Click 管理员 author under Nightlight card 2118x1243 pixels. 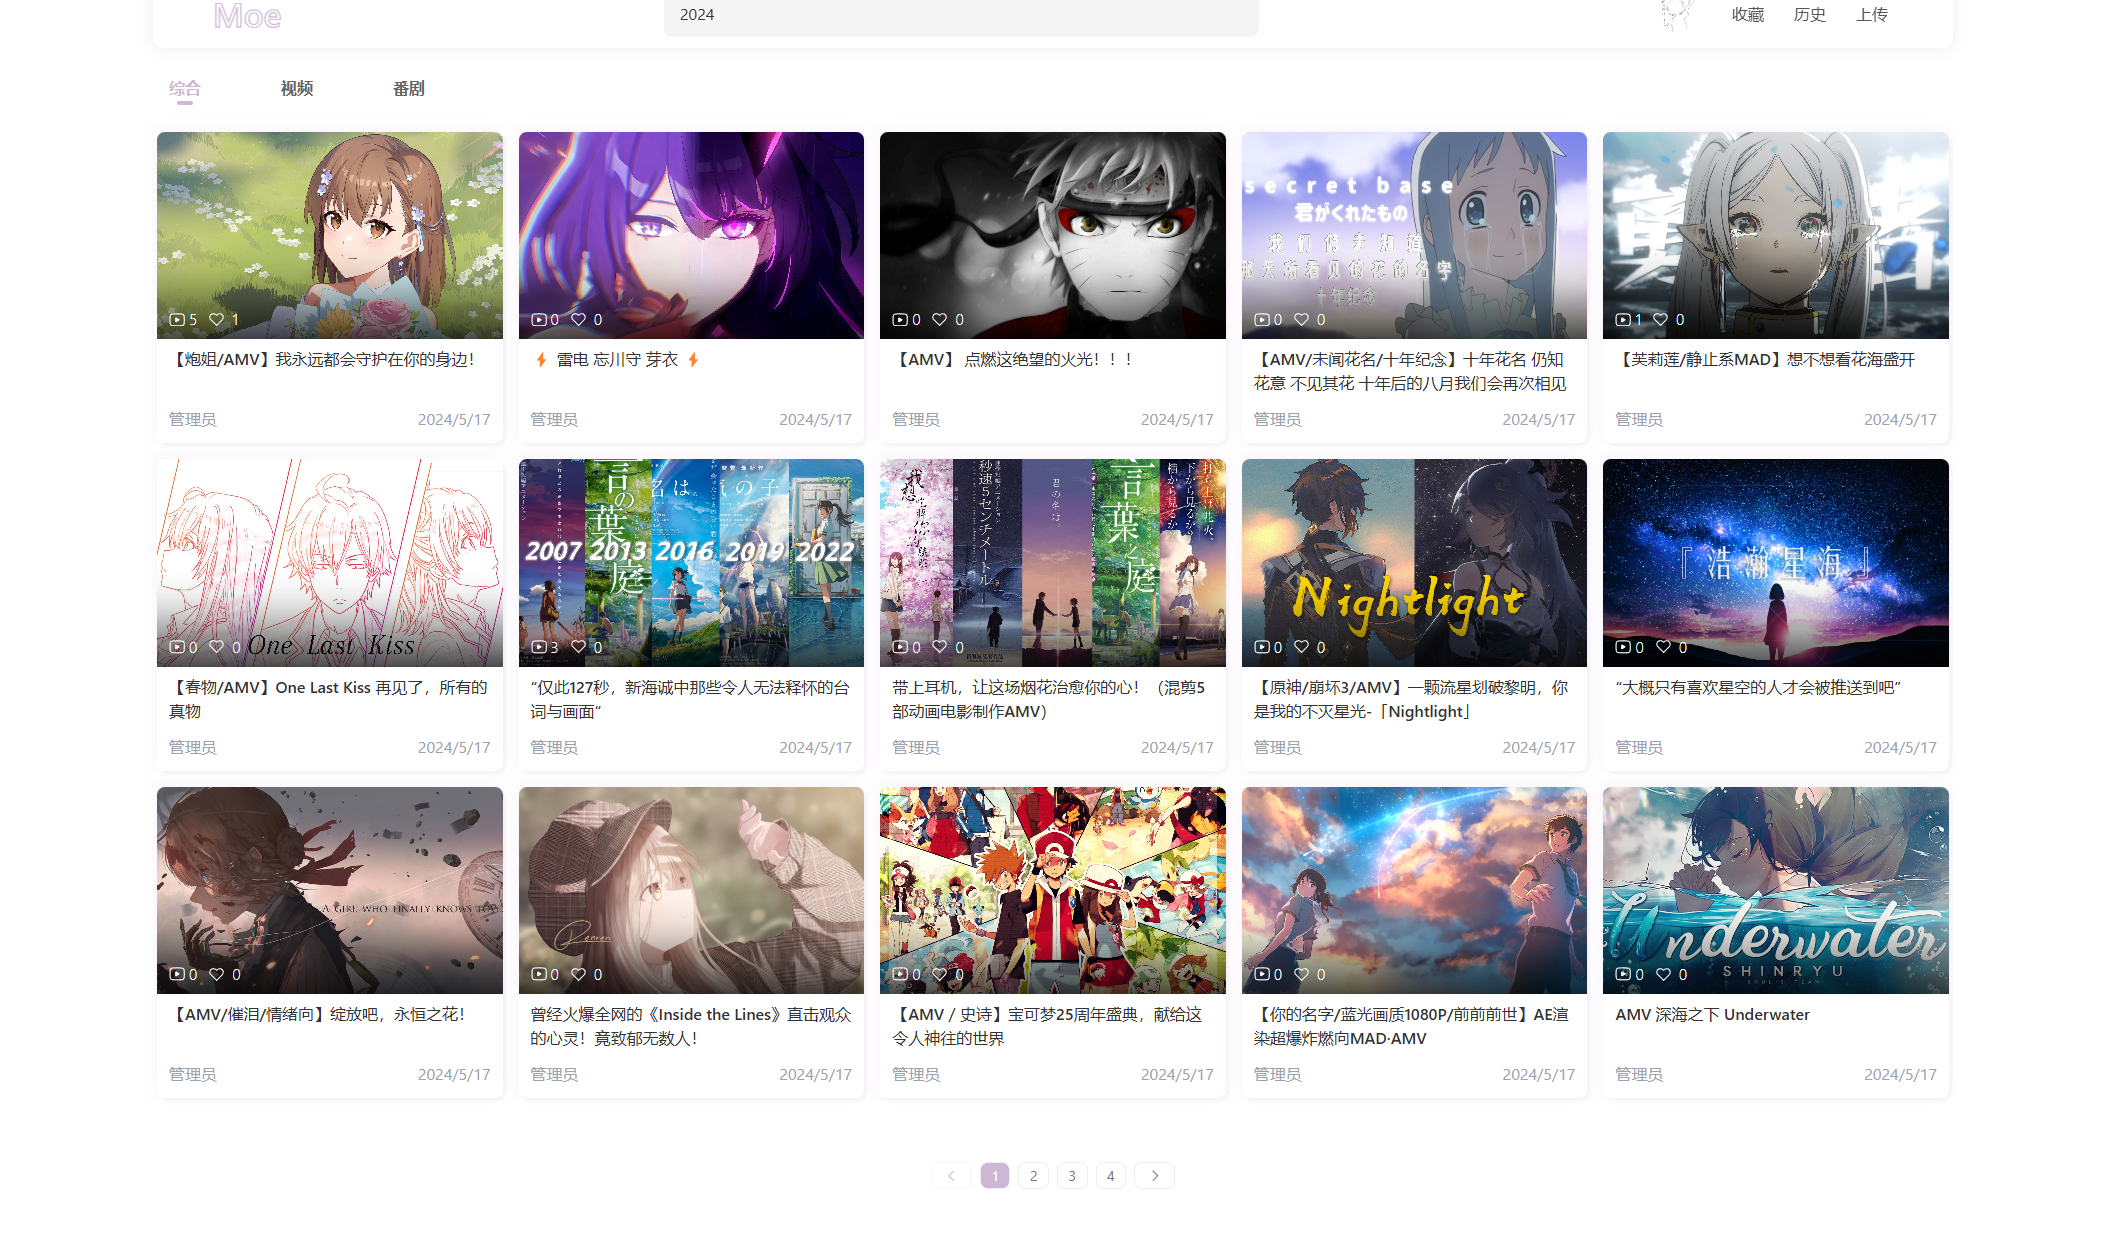tap(1278, 748)
